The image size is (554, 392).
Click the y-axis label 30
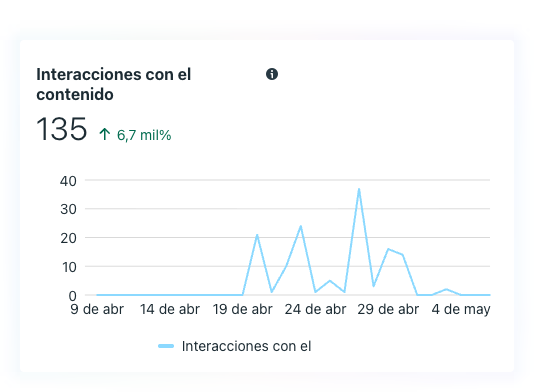(68, 210)
